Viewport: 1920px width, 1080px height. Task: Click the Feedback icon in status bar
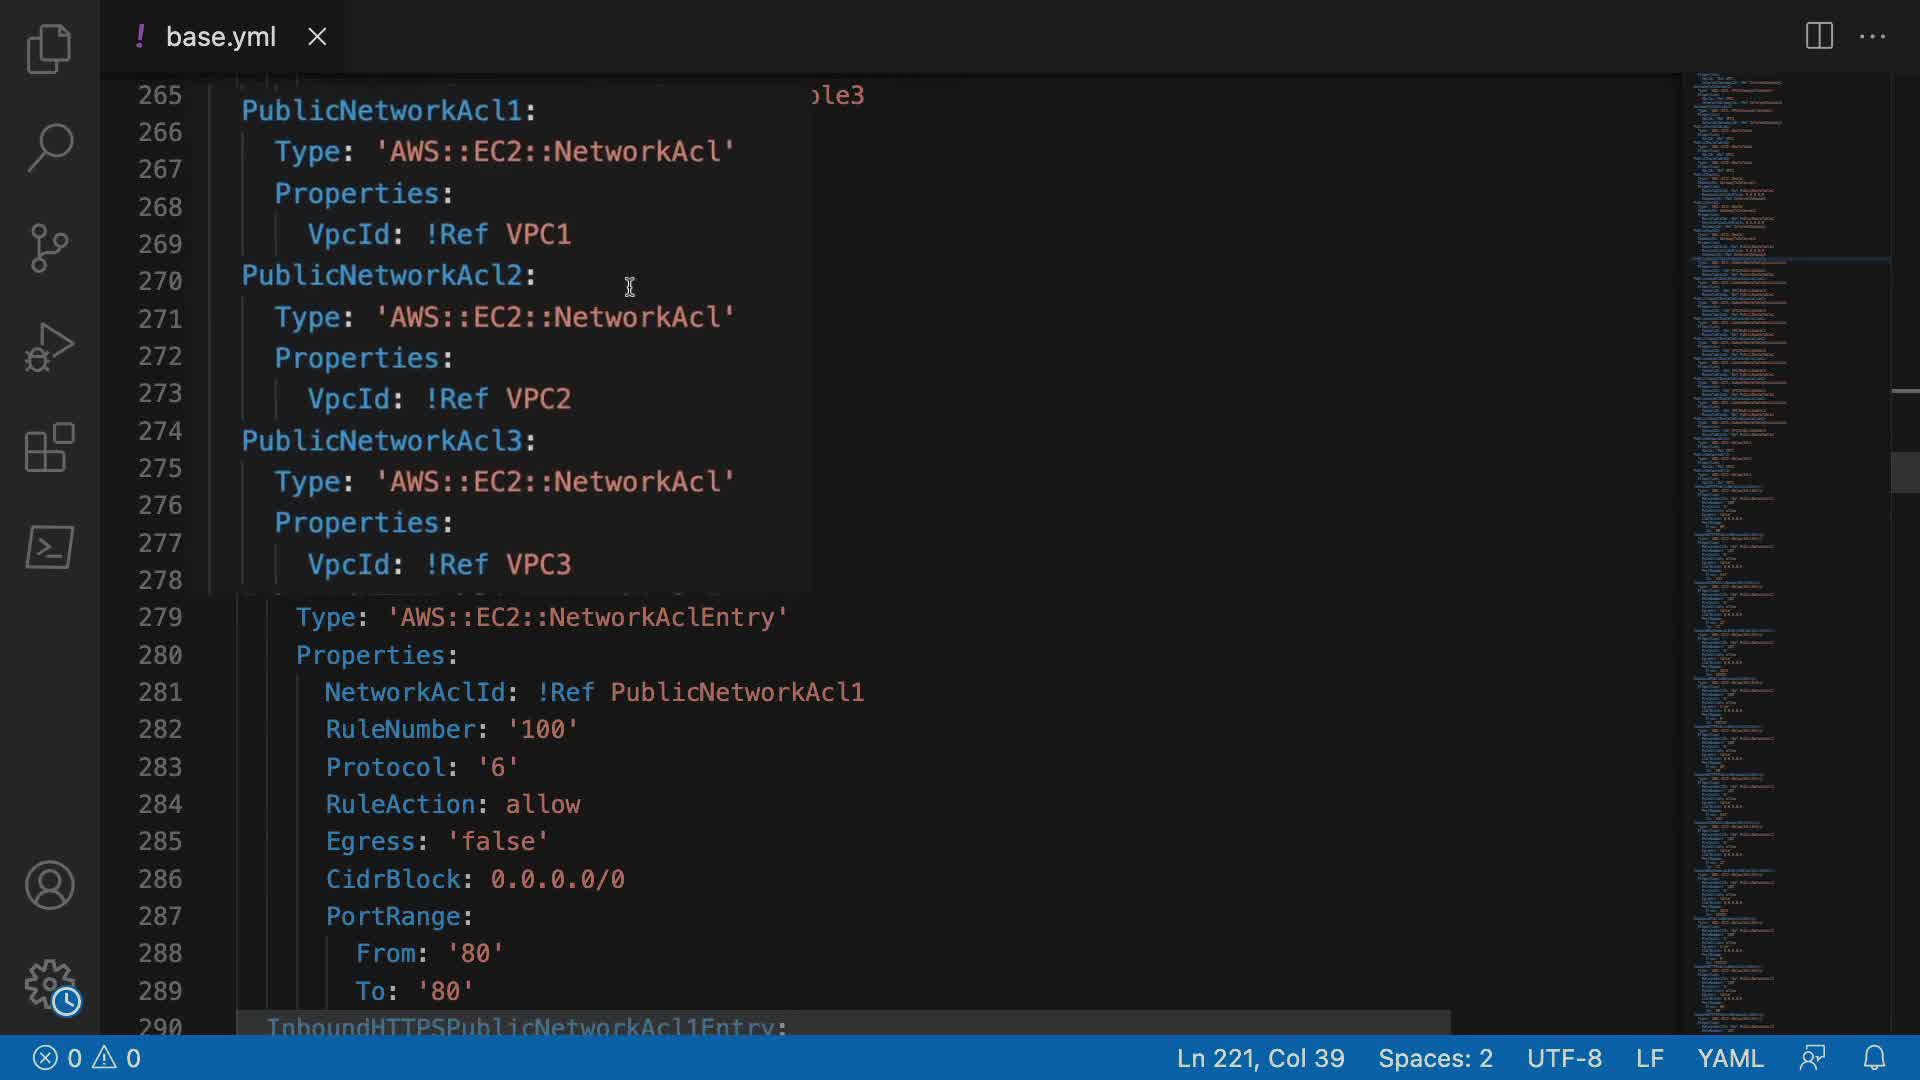pos(1812,1058)
